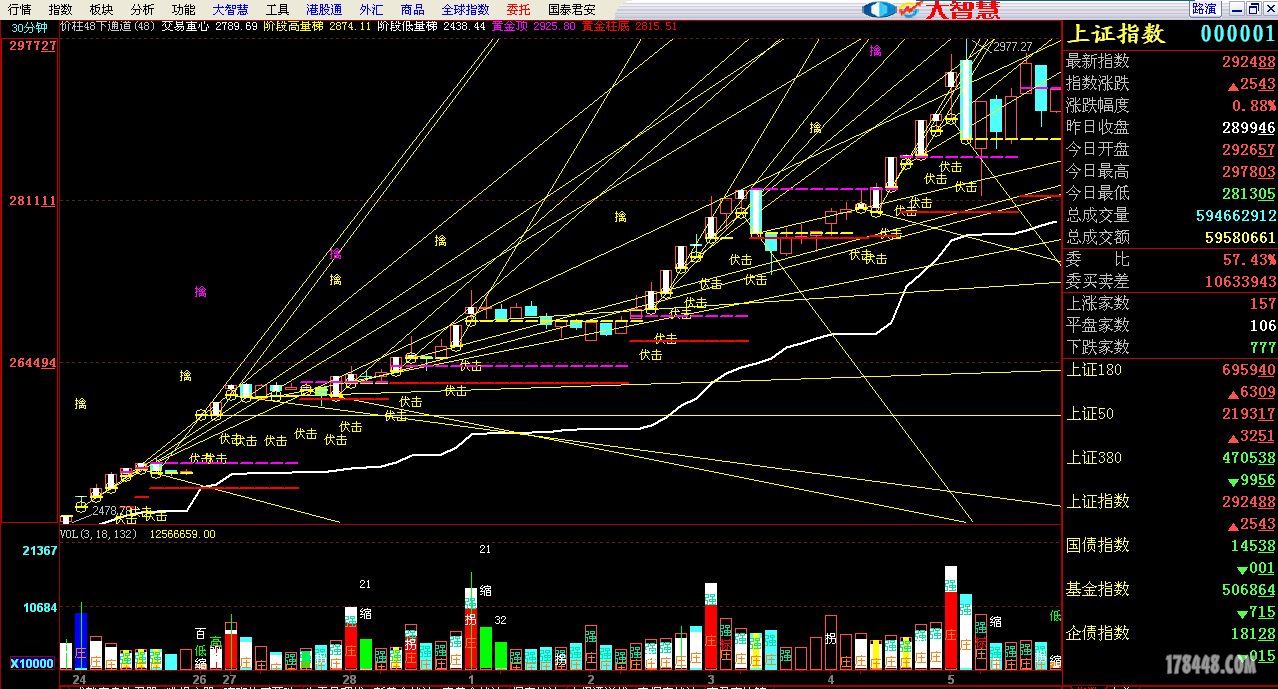Select the 基金指数 index entry
Viewport: 1278px width, 689px height.
tap(1097, 589)
